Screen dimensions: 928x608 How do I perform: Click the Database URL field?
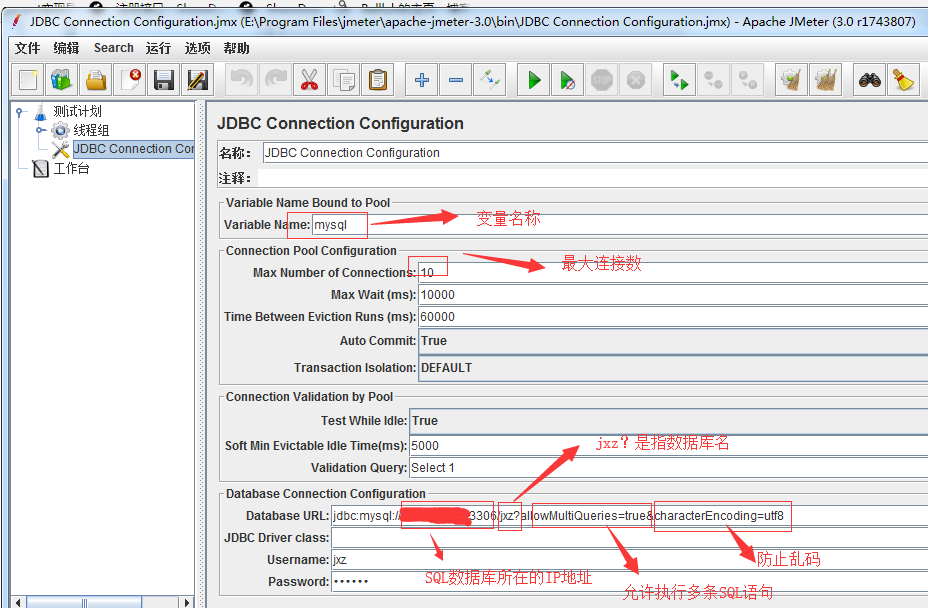[x=630, y=516]
